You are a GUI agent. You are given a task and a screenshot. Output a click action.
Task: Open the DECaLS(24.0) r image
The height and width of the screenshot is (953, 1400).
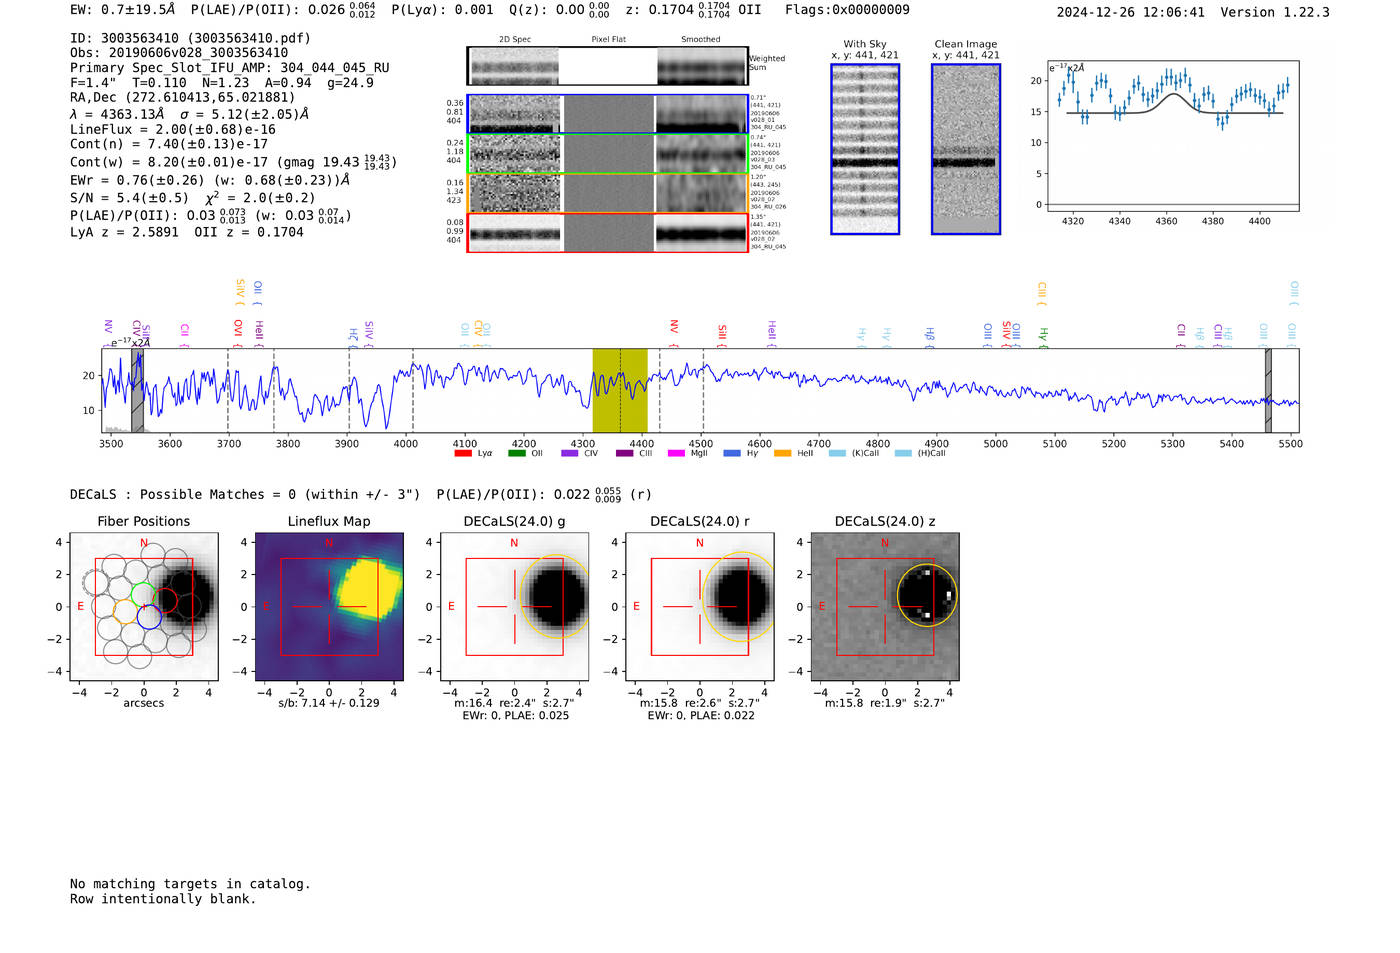[x=699, y=607]
